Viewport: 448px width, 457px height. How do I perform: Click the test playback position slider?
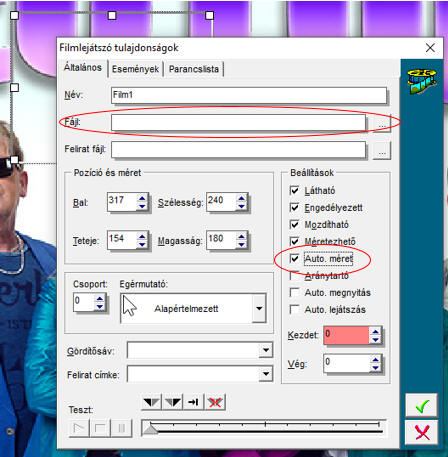[263, 428]
